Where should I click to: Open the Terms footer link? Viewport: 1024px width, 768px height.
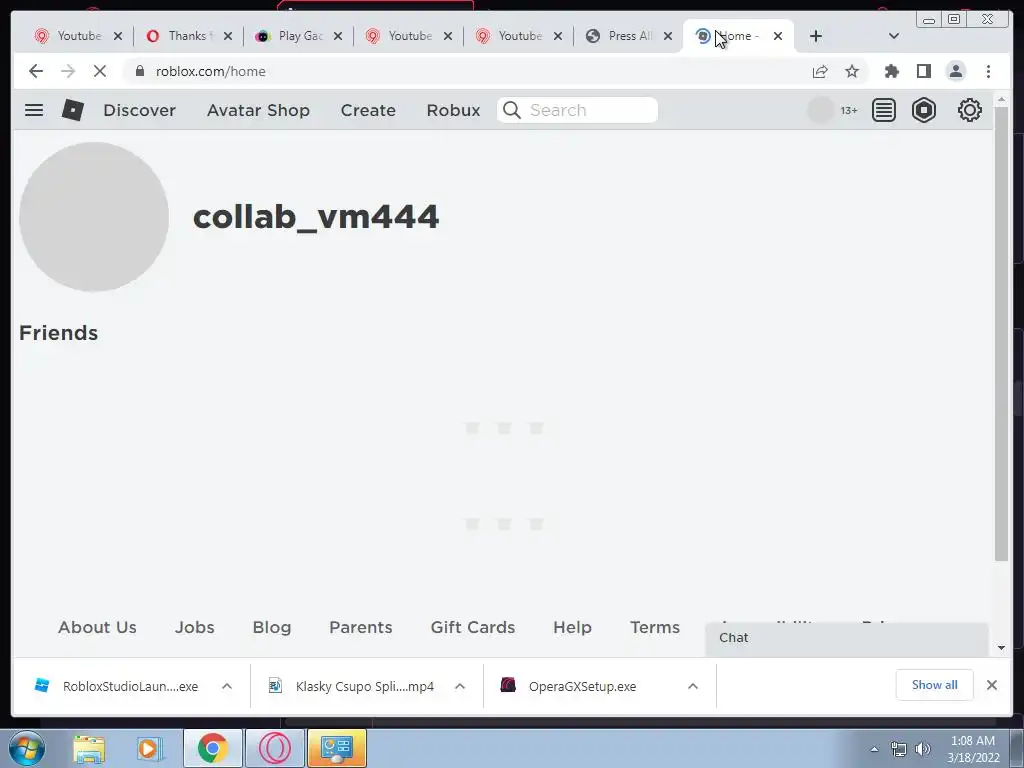pos(655,628)
